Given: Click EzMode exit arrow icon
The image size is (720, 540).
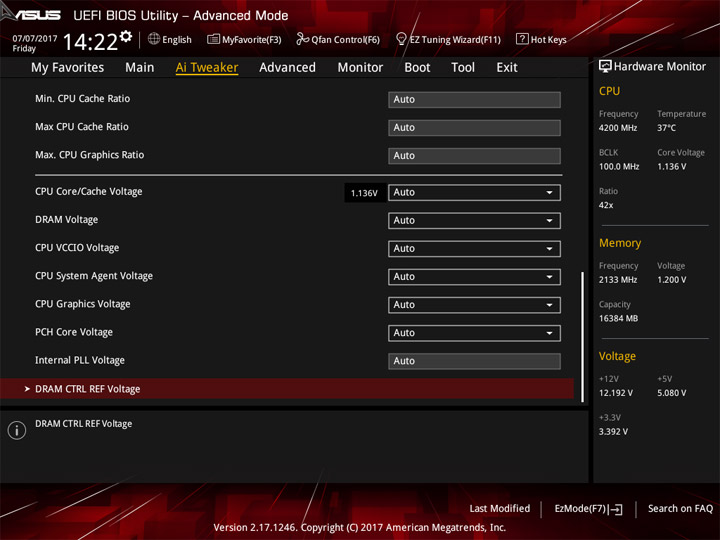Looking at the screenshot, I should click(x=616, y=509).
